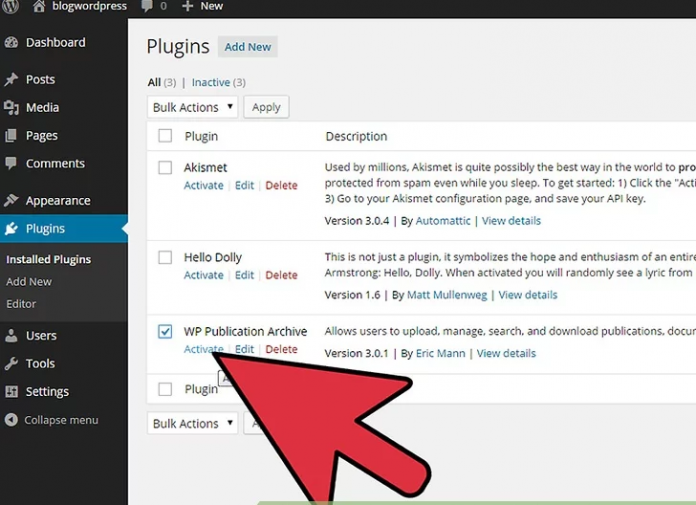The image size is (696, 505).
Task: Check the Akismet plugin checkbox
Action: 165,168
